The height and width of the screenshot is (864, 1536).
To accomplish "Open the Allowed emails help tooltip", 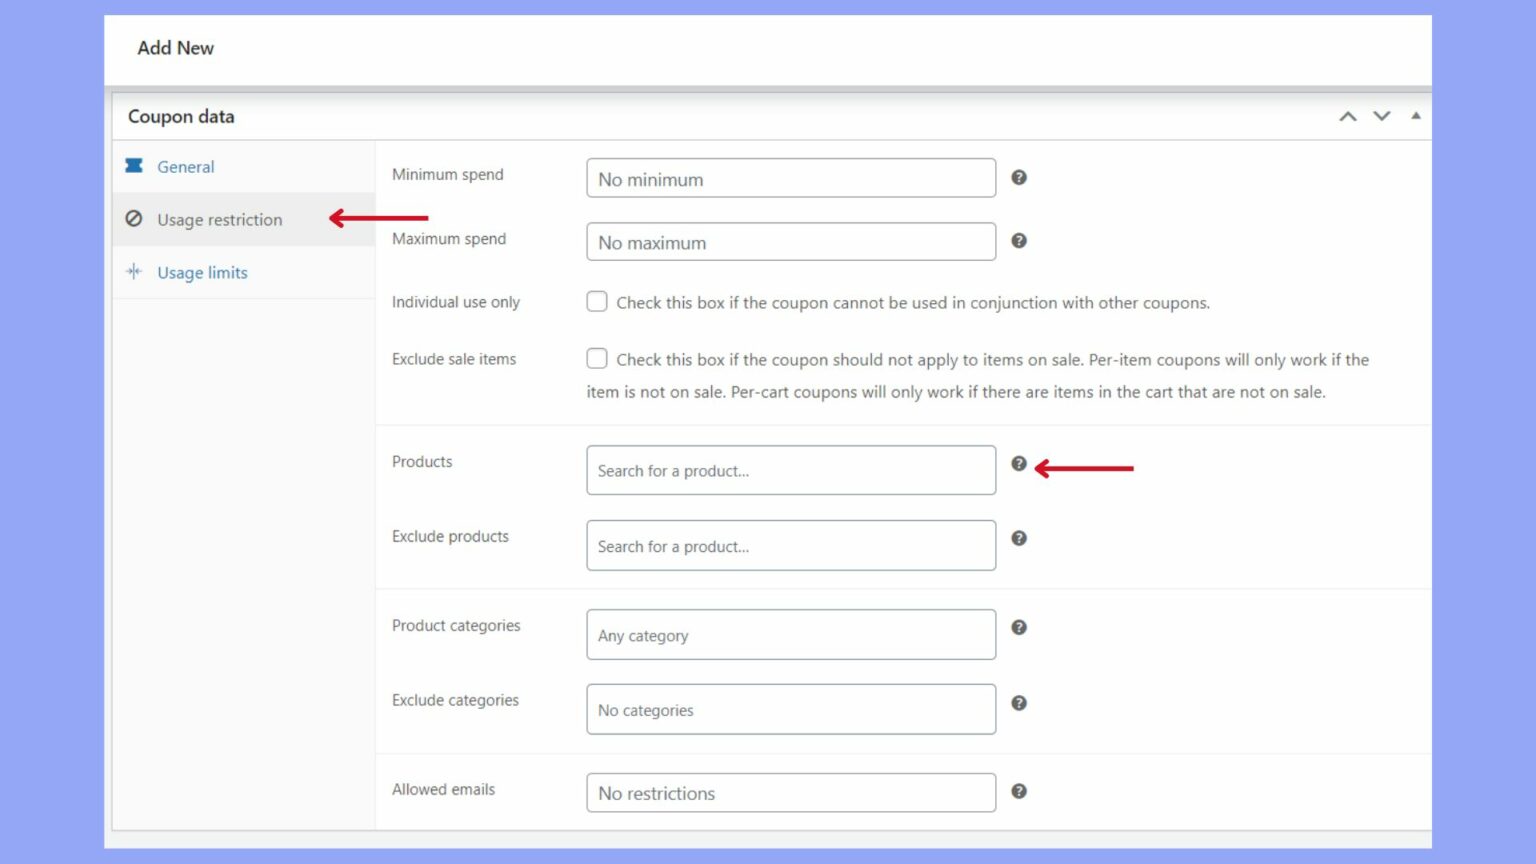I will [x=1018, y=790].
